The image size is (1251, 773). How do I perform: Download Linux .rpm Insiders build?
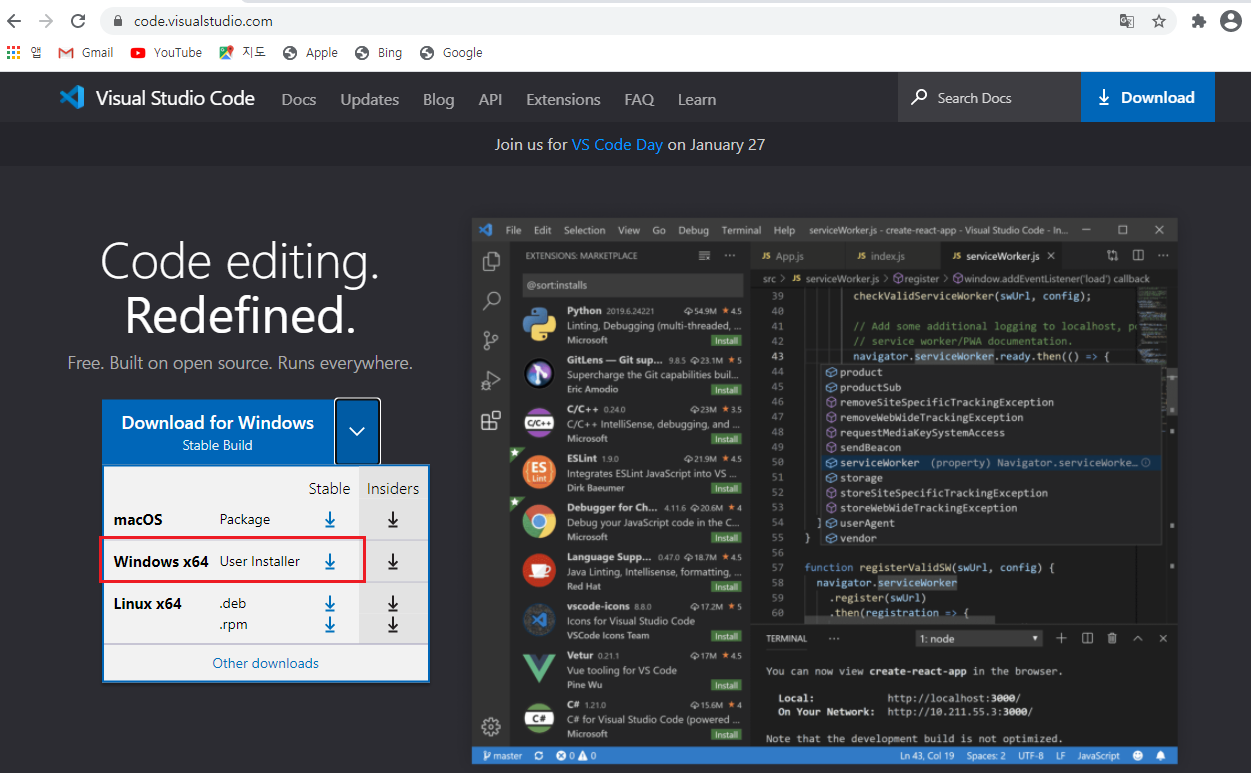(393, 625)
